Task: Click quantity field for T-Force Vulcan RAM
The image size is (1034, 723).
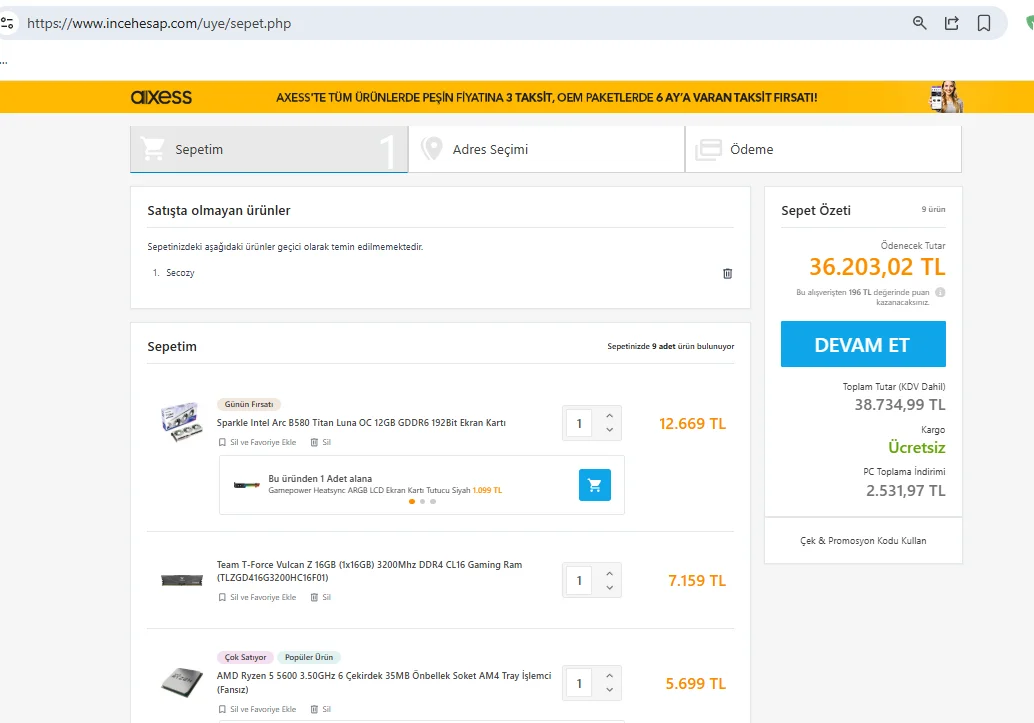Action: coord(580,581)
